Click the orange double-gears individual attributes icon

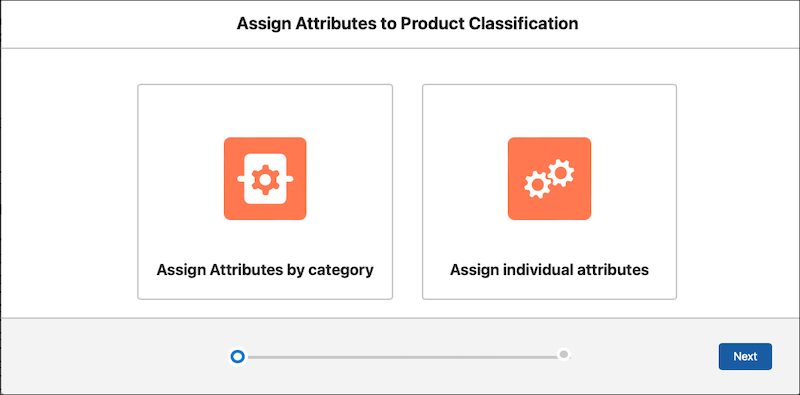pos(549,179)
